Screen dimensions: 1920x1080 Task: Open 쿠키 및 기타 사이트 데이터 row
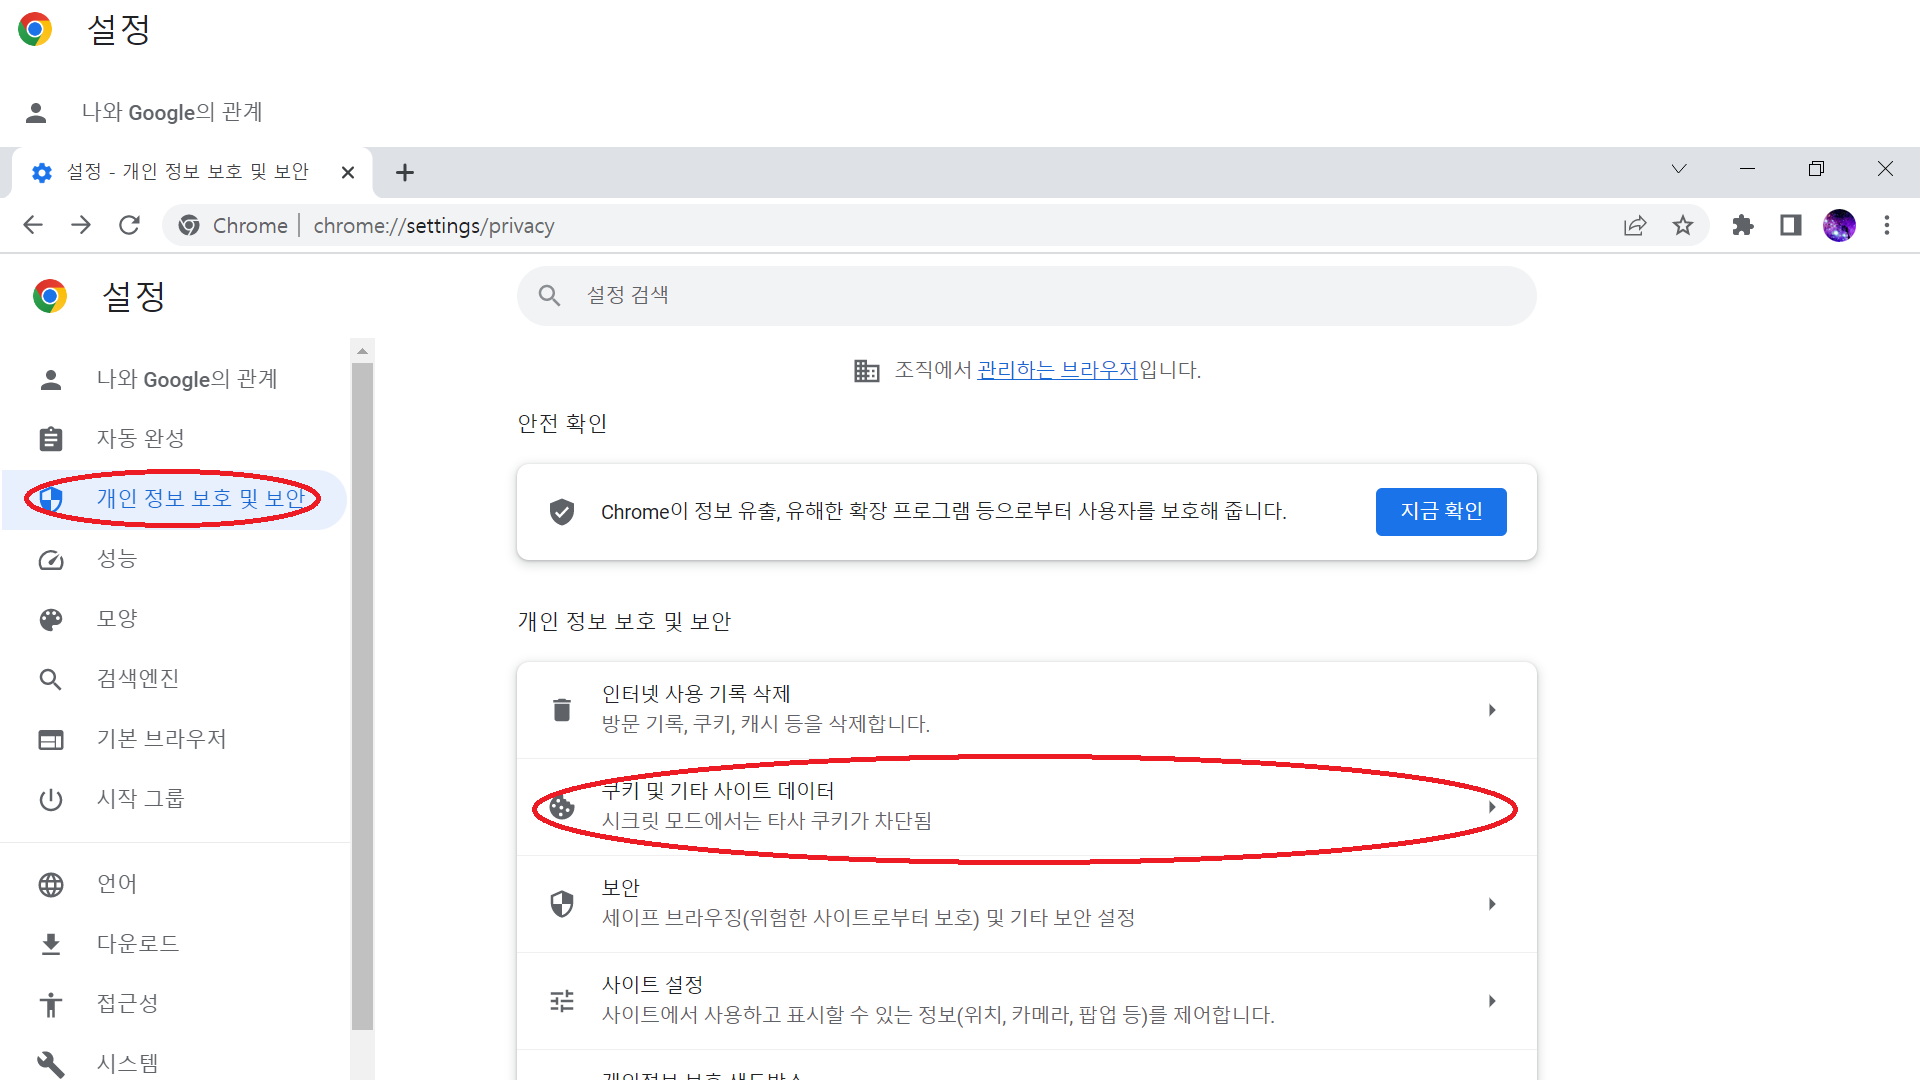click(x=1026, y=807)
